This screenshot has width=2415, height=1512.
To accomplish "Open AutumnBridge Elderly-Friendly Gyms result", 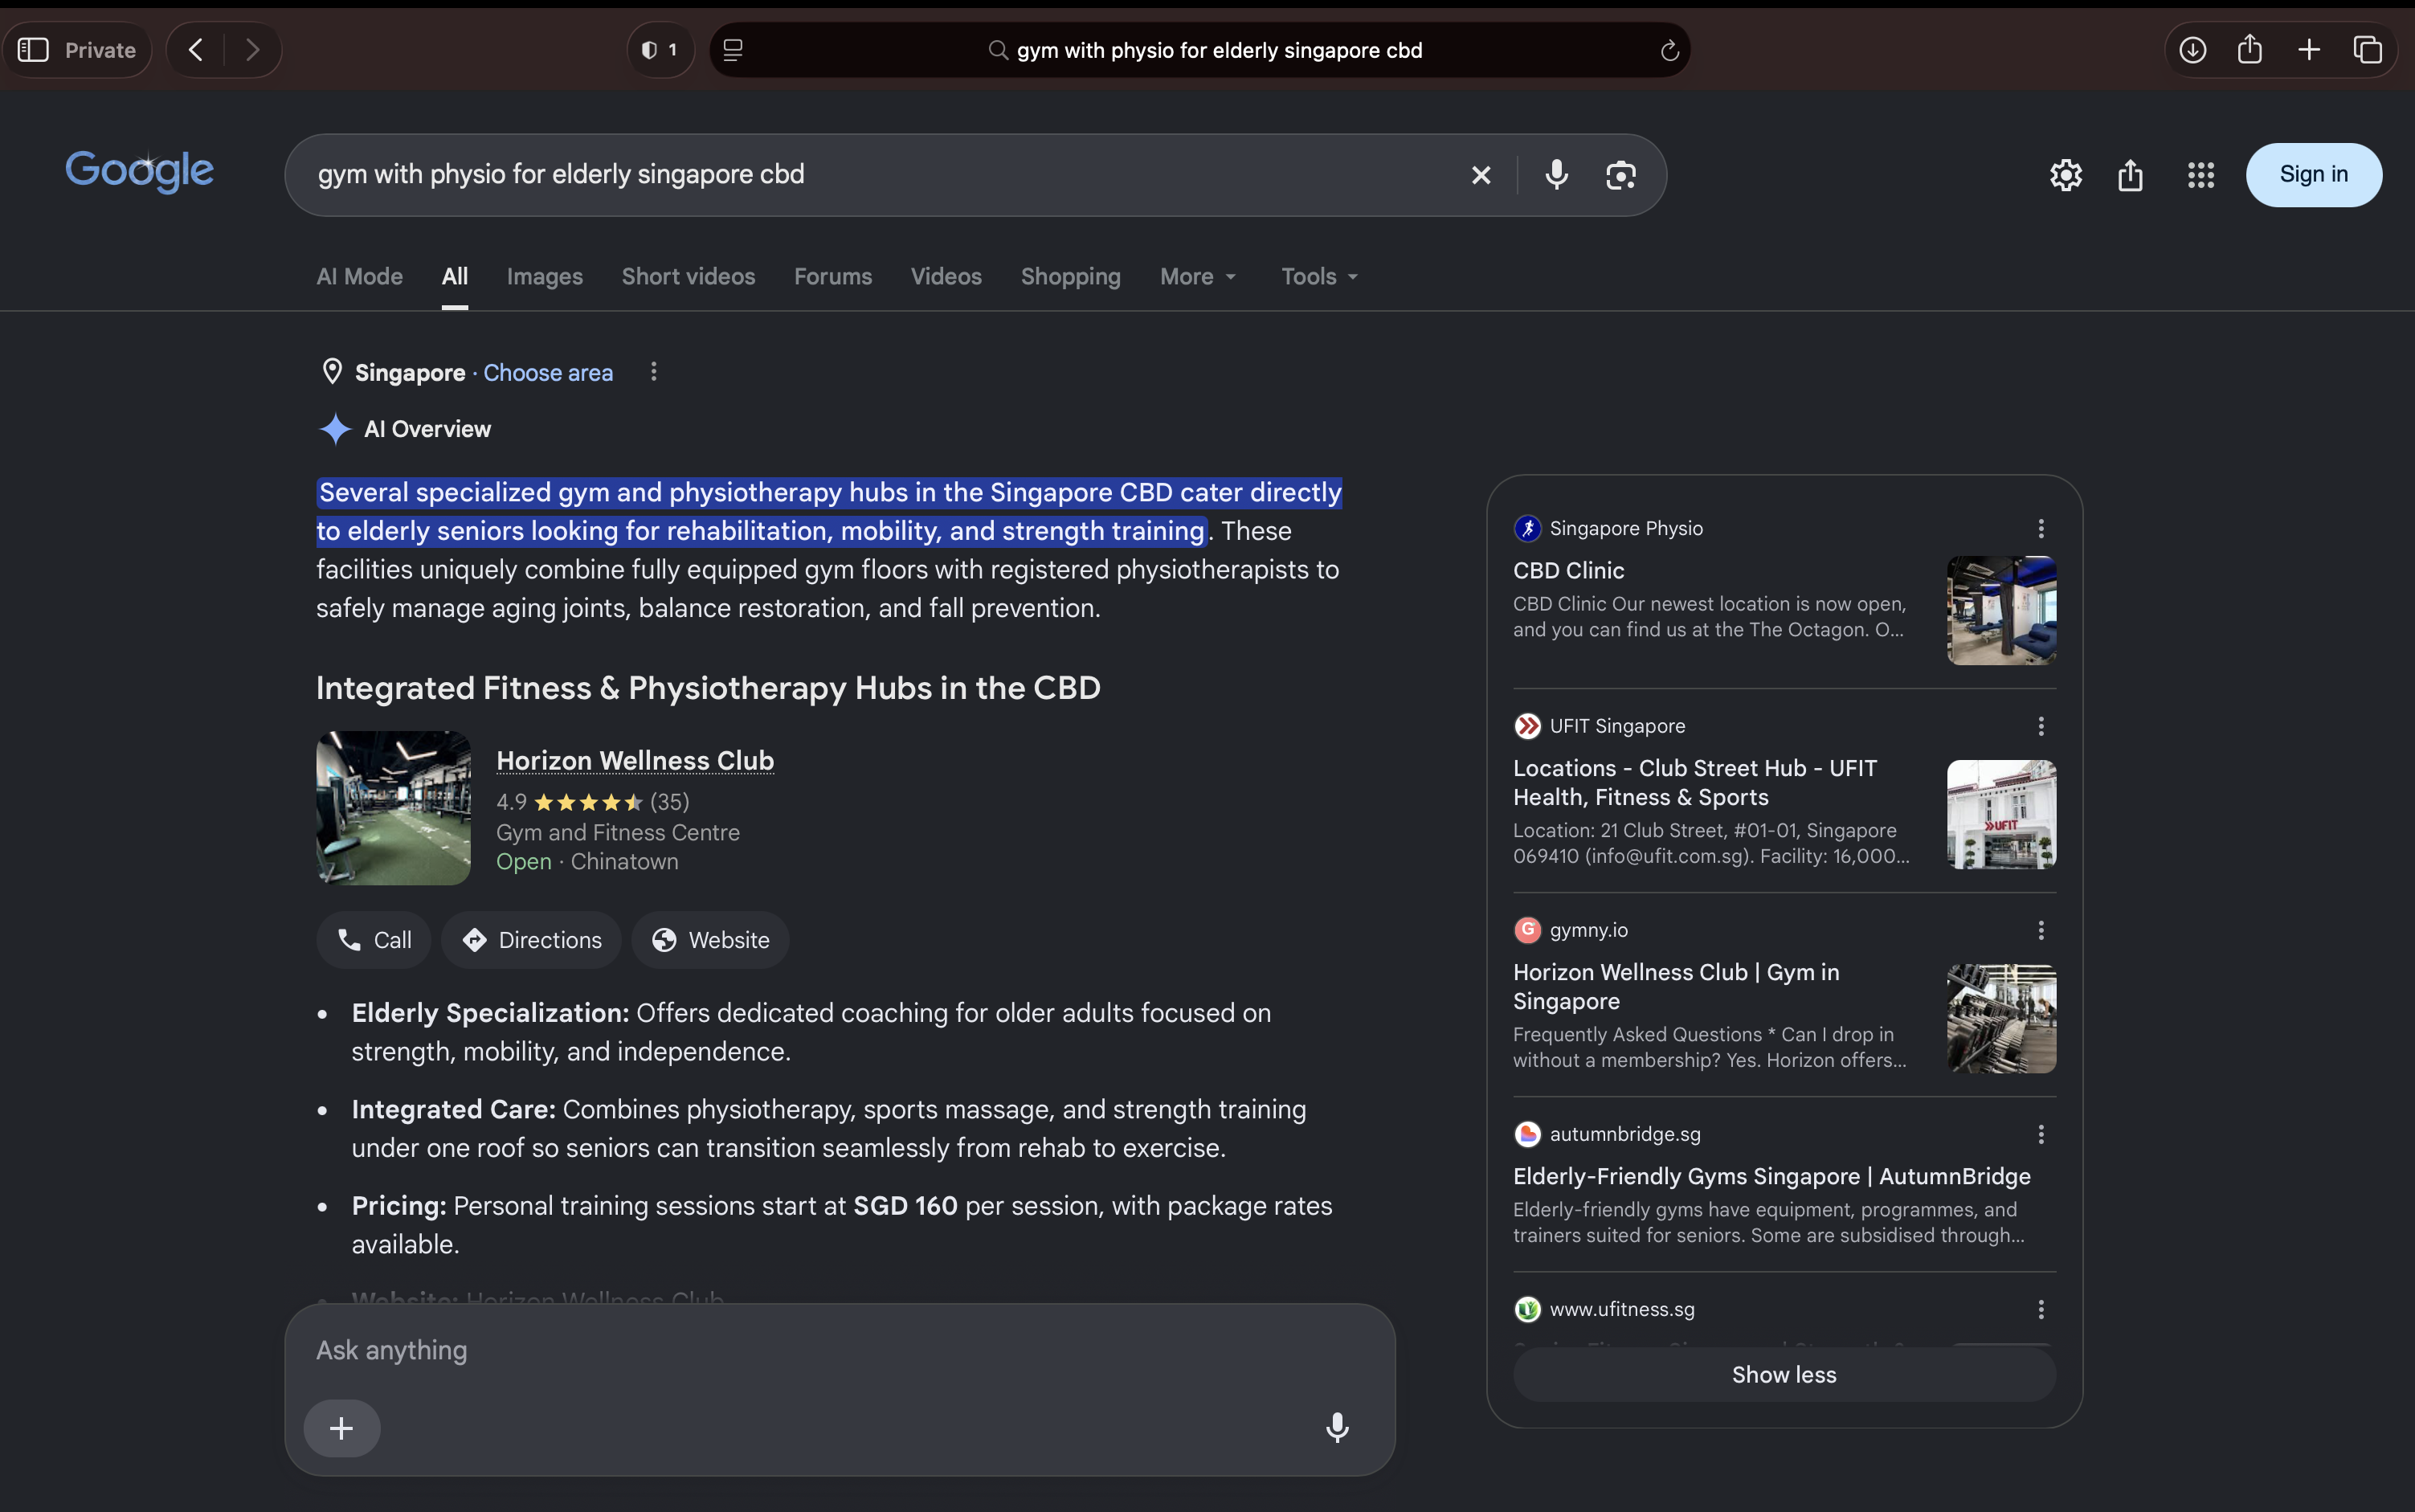I will tap(1772, 1177).
